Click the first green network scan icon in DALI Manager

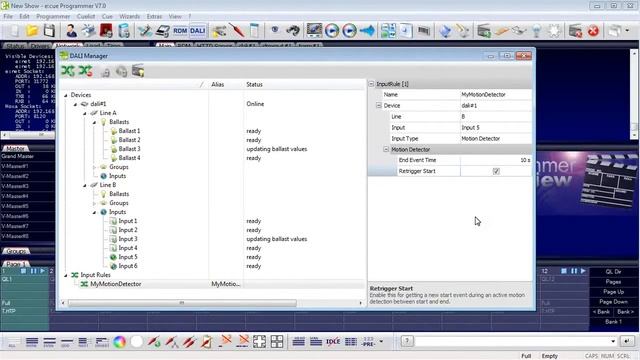[x=68, y=71]
